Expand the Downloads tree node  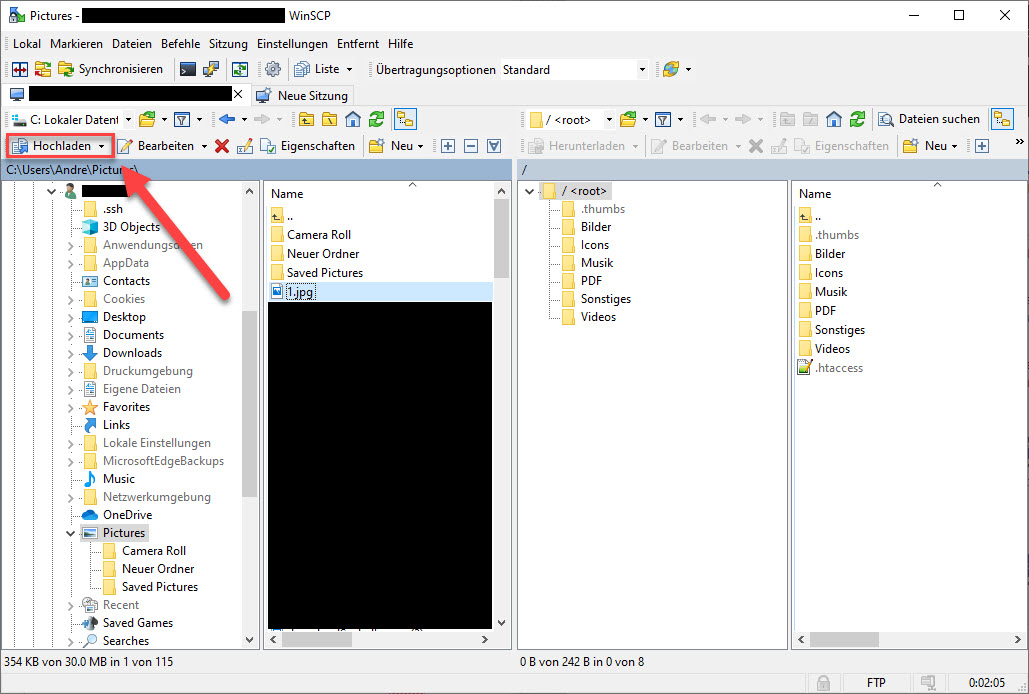[x=70, y=354]
